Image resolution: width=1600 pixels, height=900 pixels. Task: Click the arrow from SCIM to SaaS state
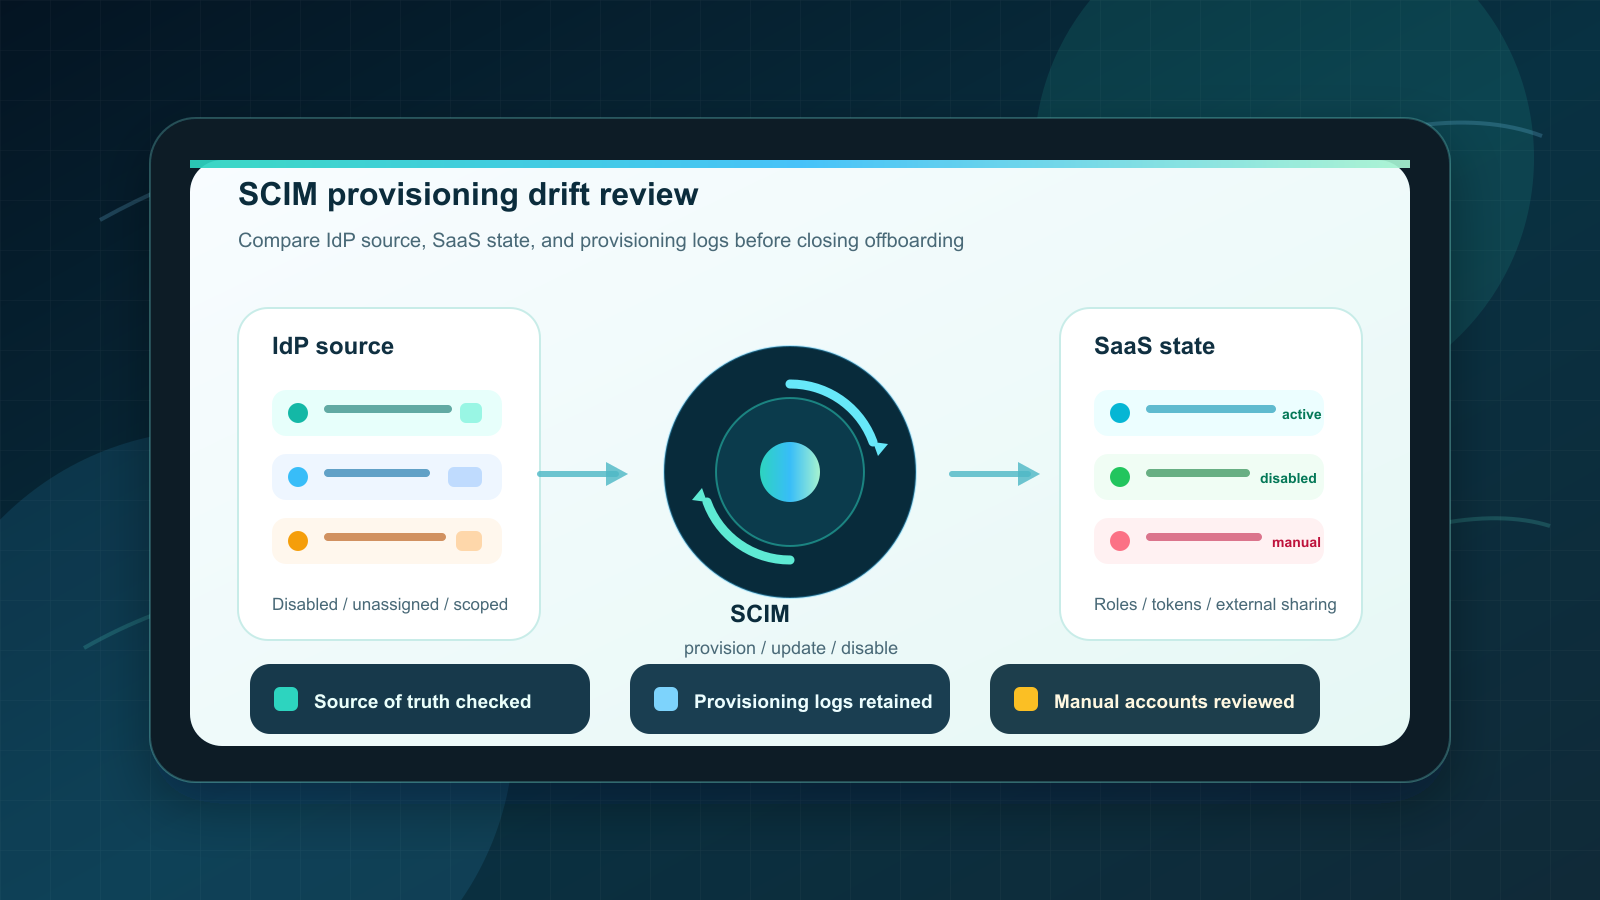(x=995, y=474)
